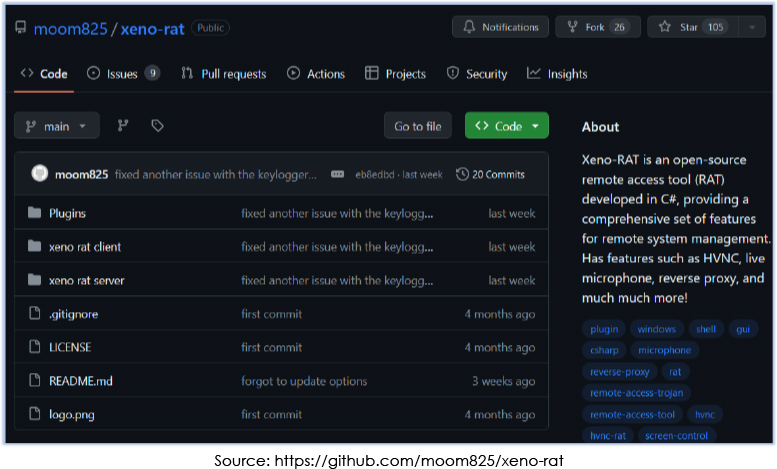The width and height of the screenshot is (777, 469).
Task: View tags via the tag icon
Action: coord(157,126)
